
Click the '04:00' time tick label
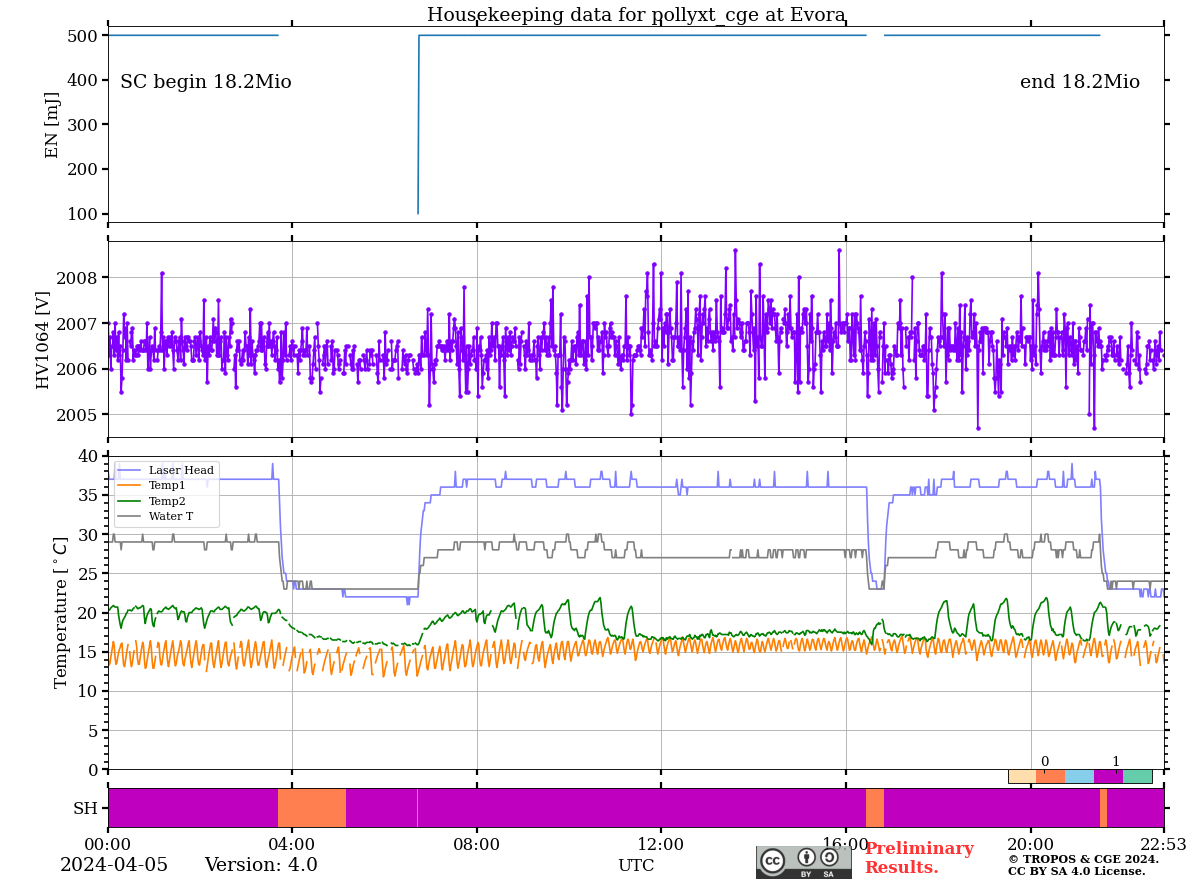pos(292,844)
